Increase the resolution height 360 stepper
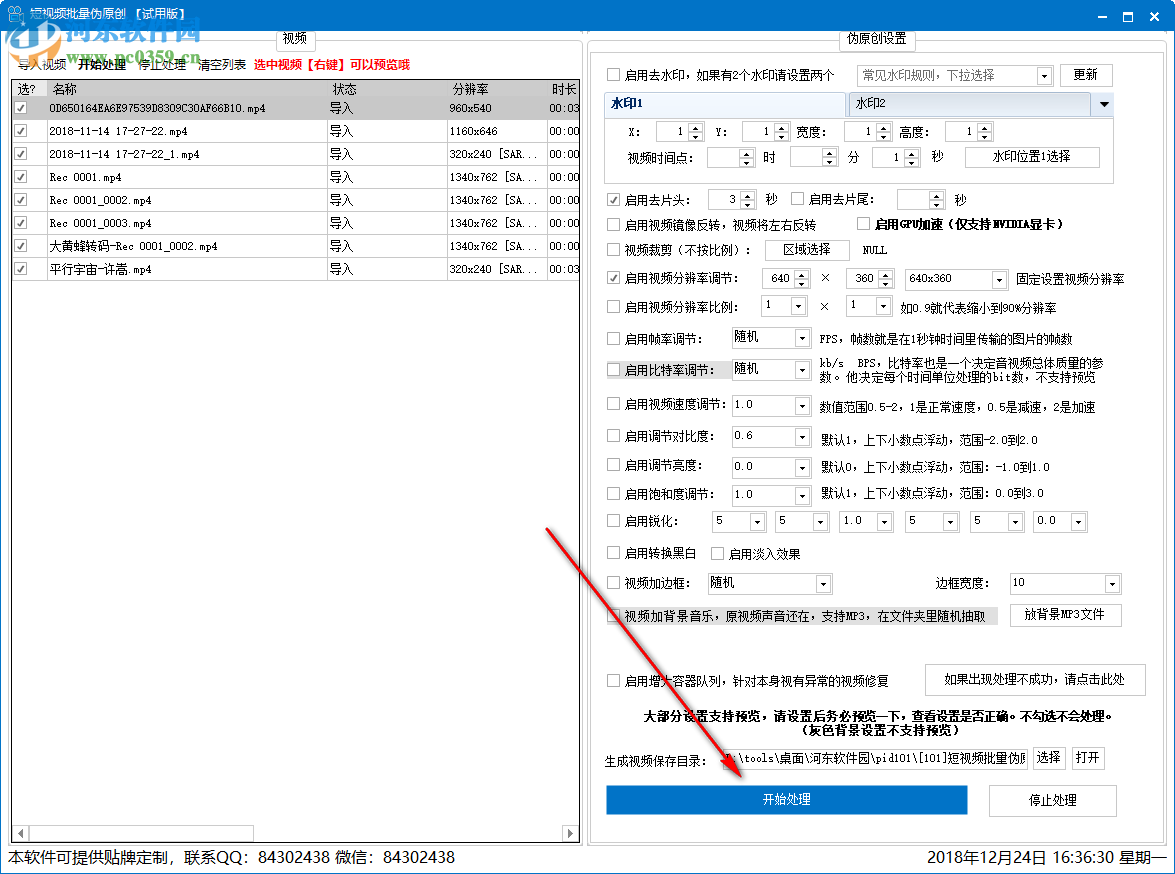 click(886, 275)
